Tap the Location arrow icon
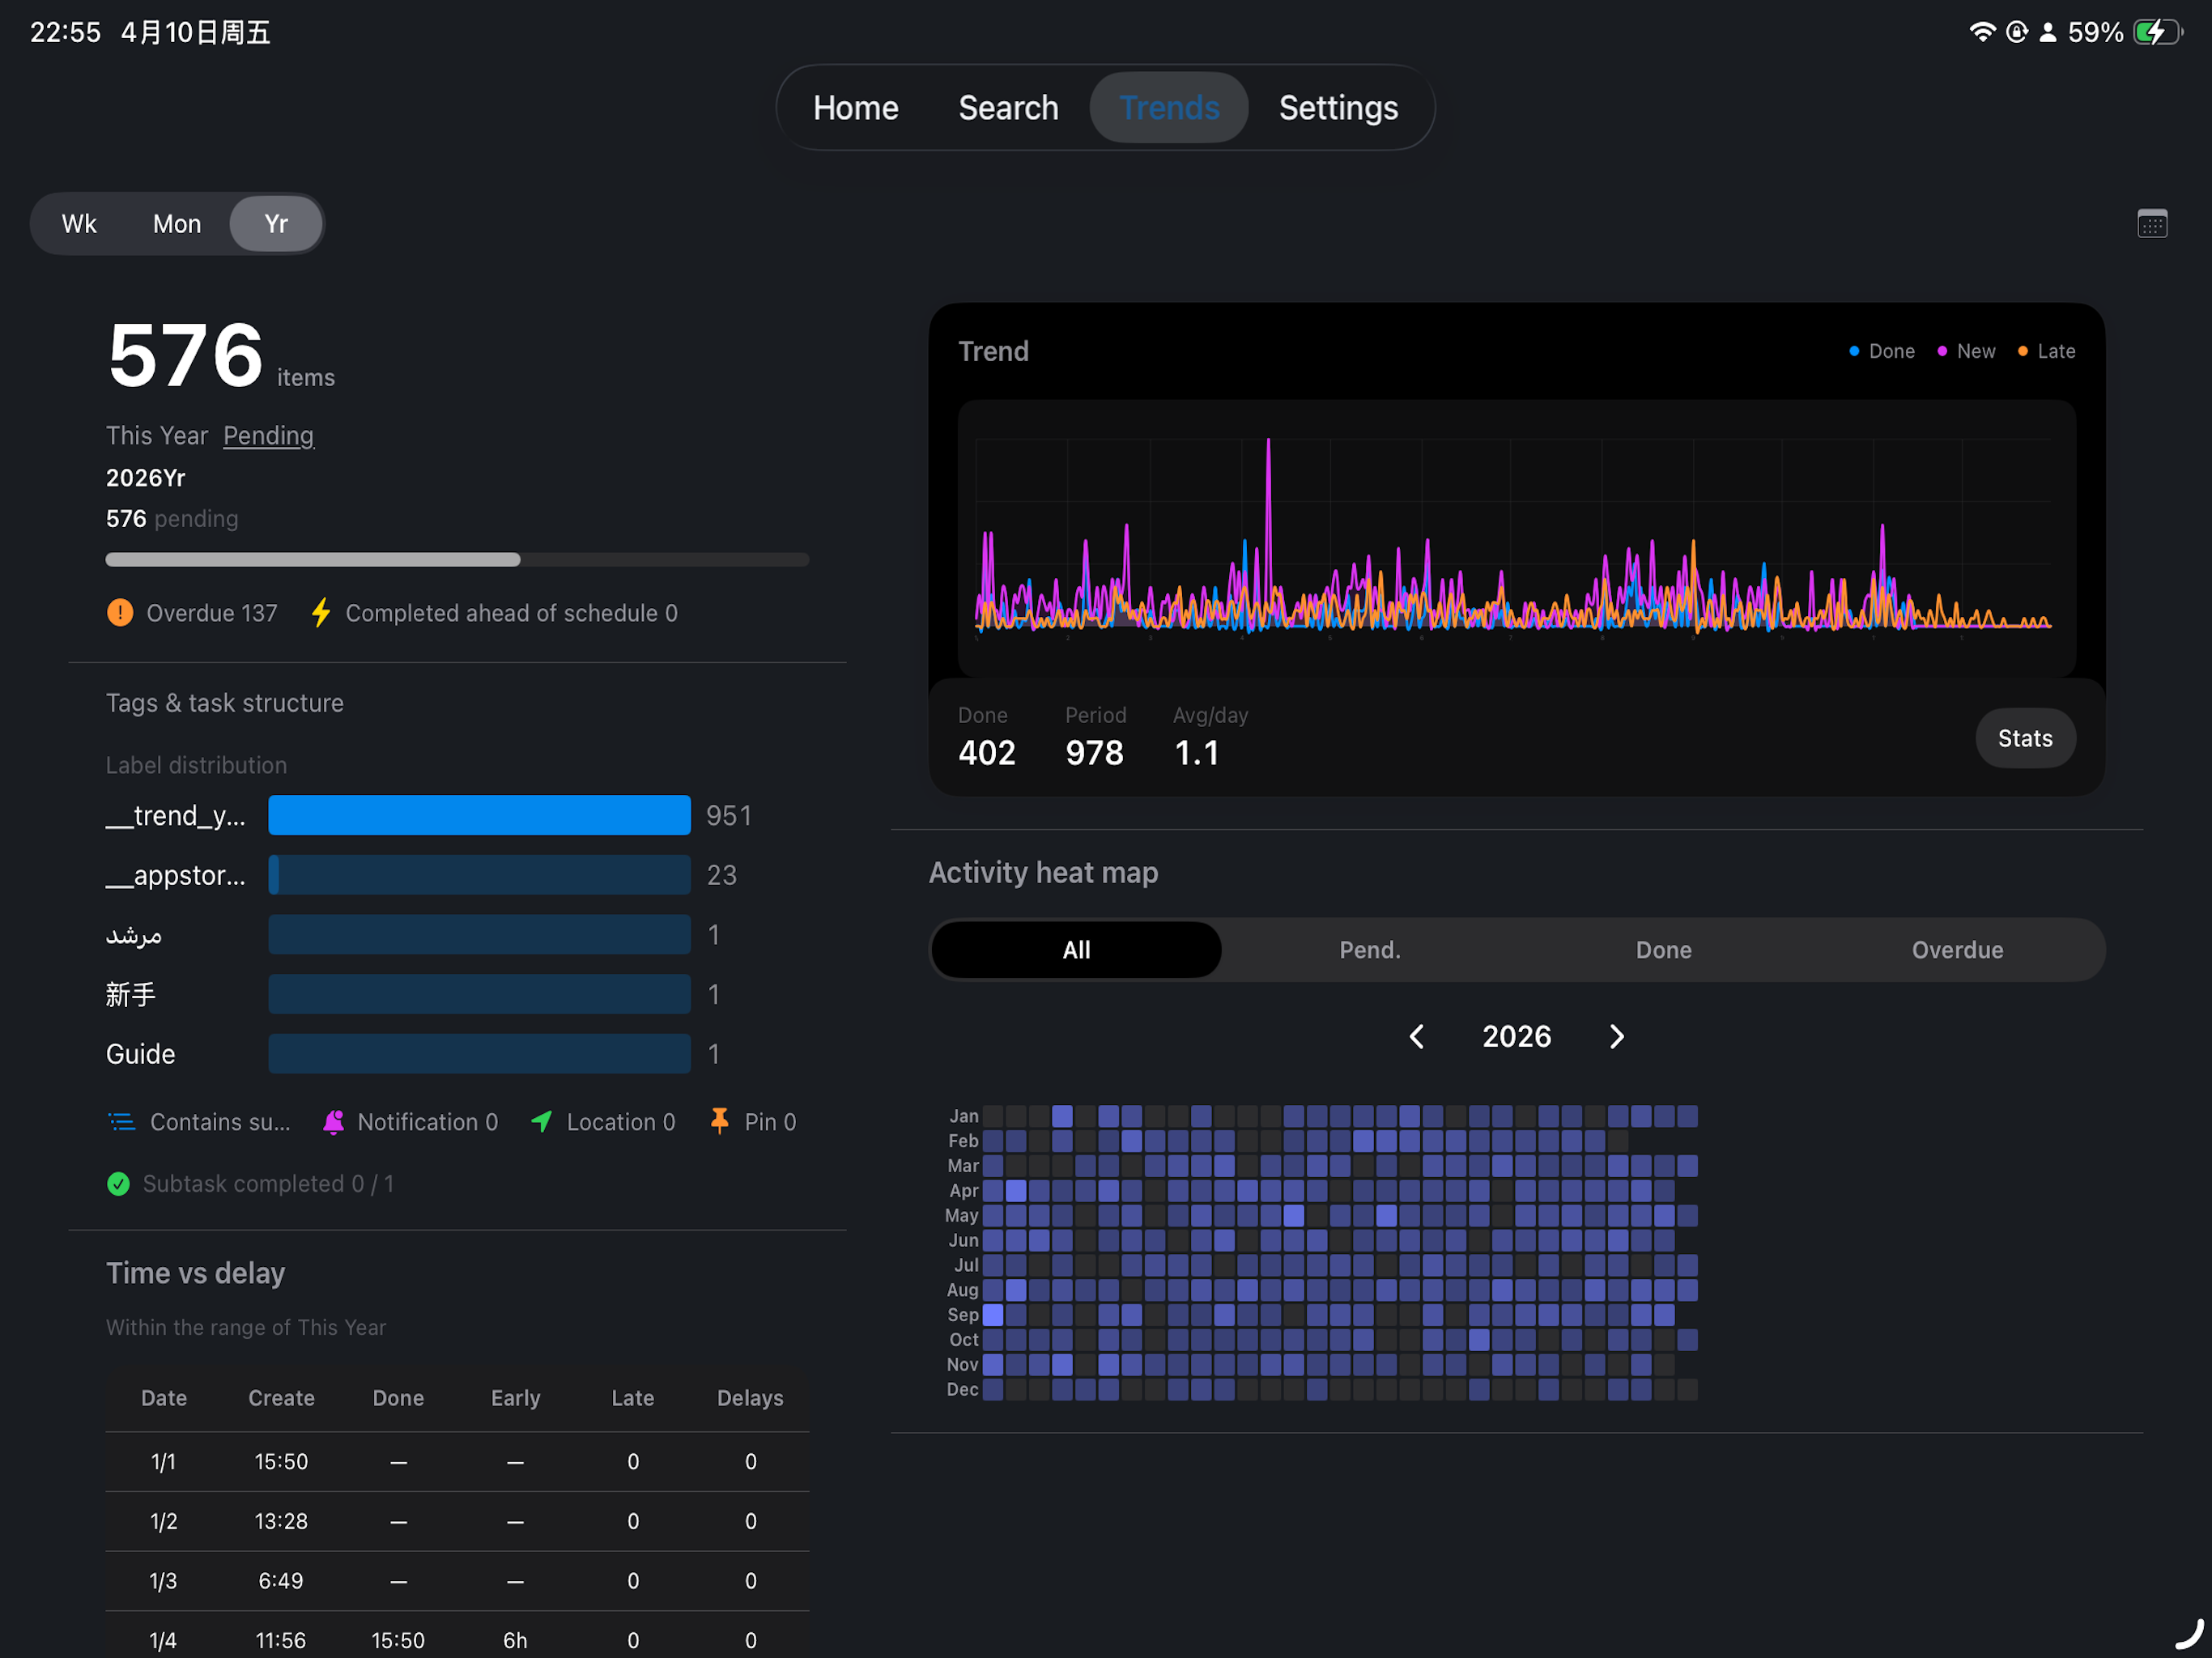Screen dimensions: 2212x1658 coord(541,1122)
